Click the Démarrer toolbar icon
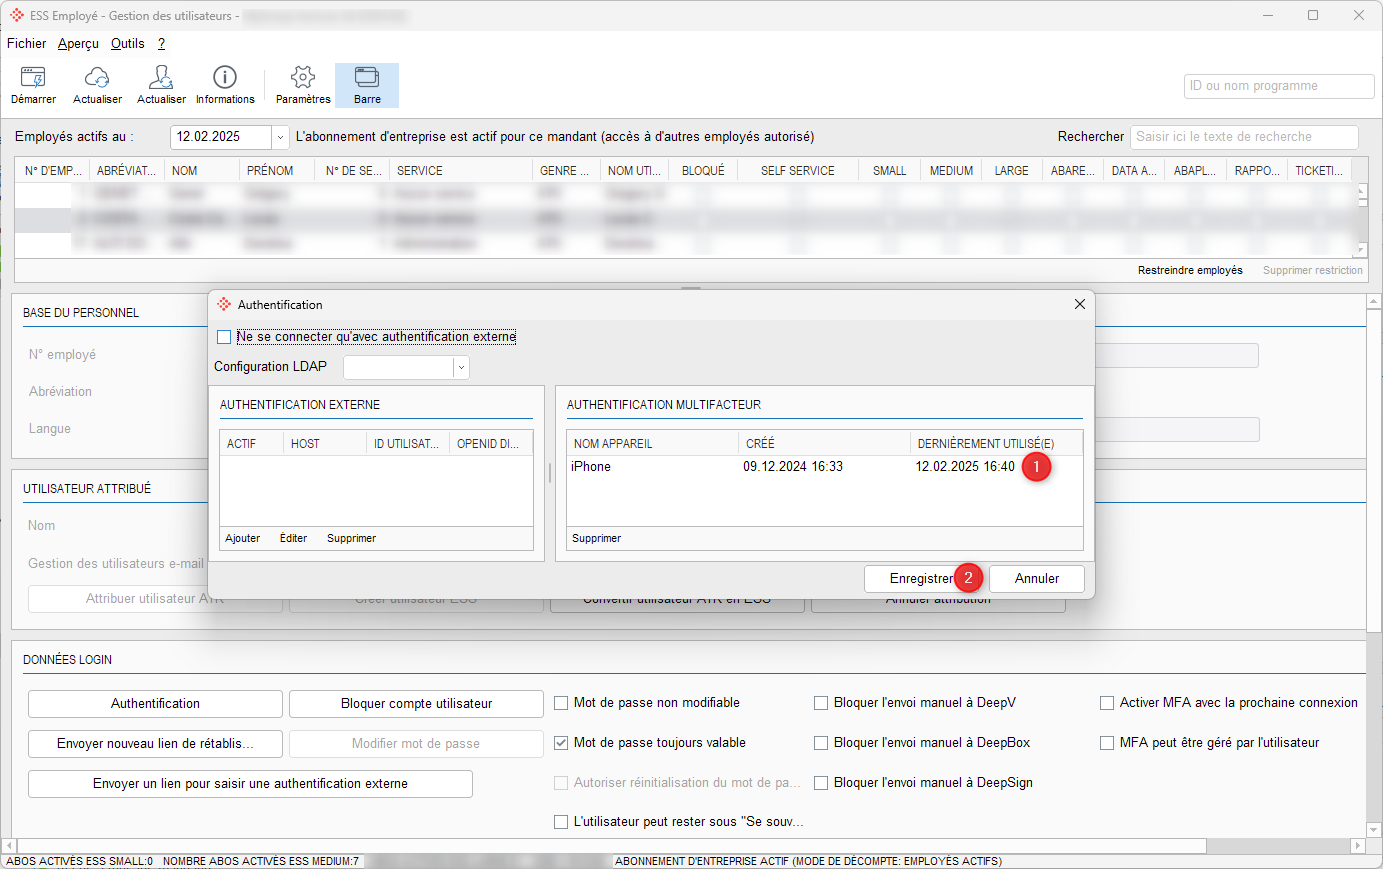1383x869 pixels. click(33, 78)
